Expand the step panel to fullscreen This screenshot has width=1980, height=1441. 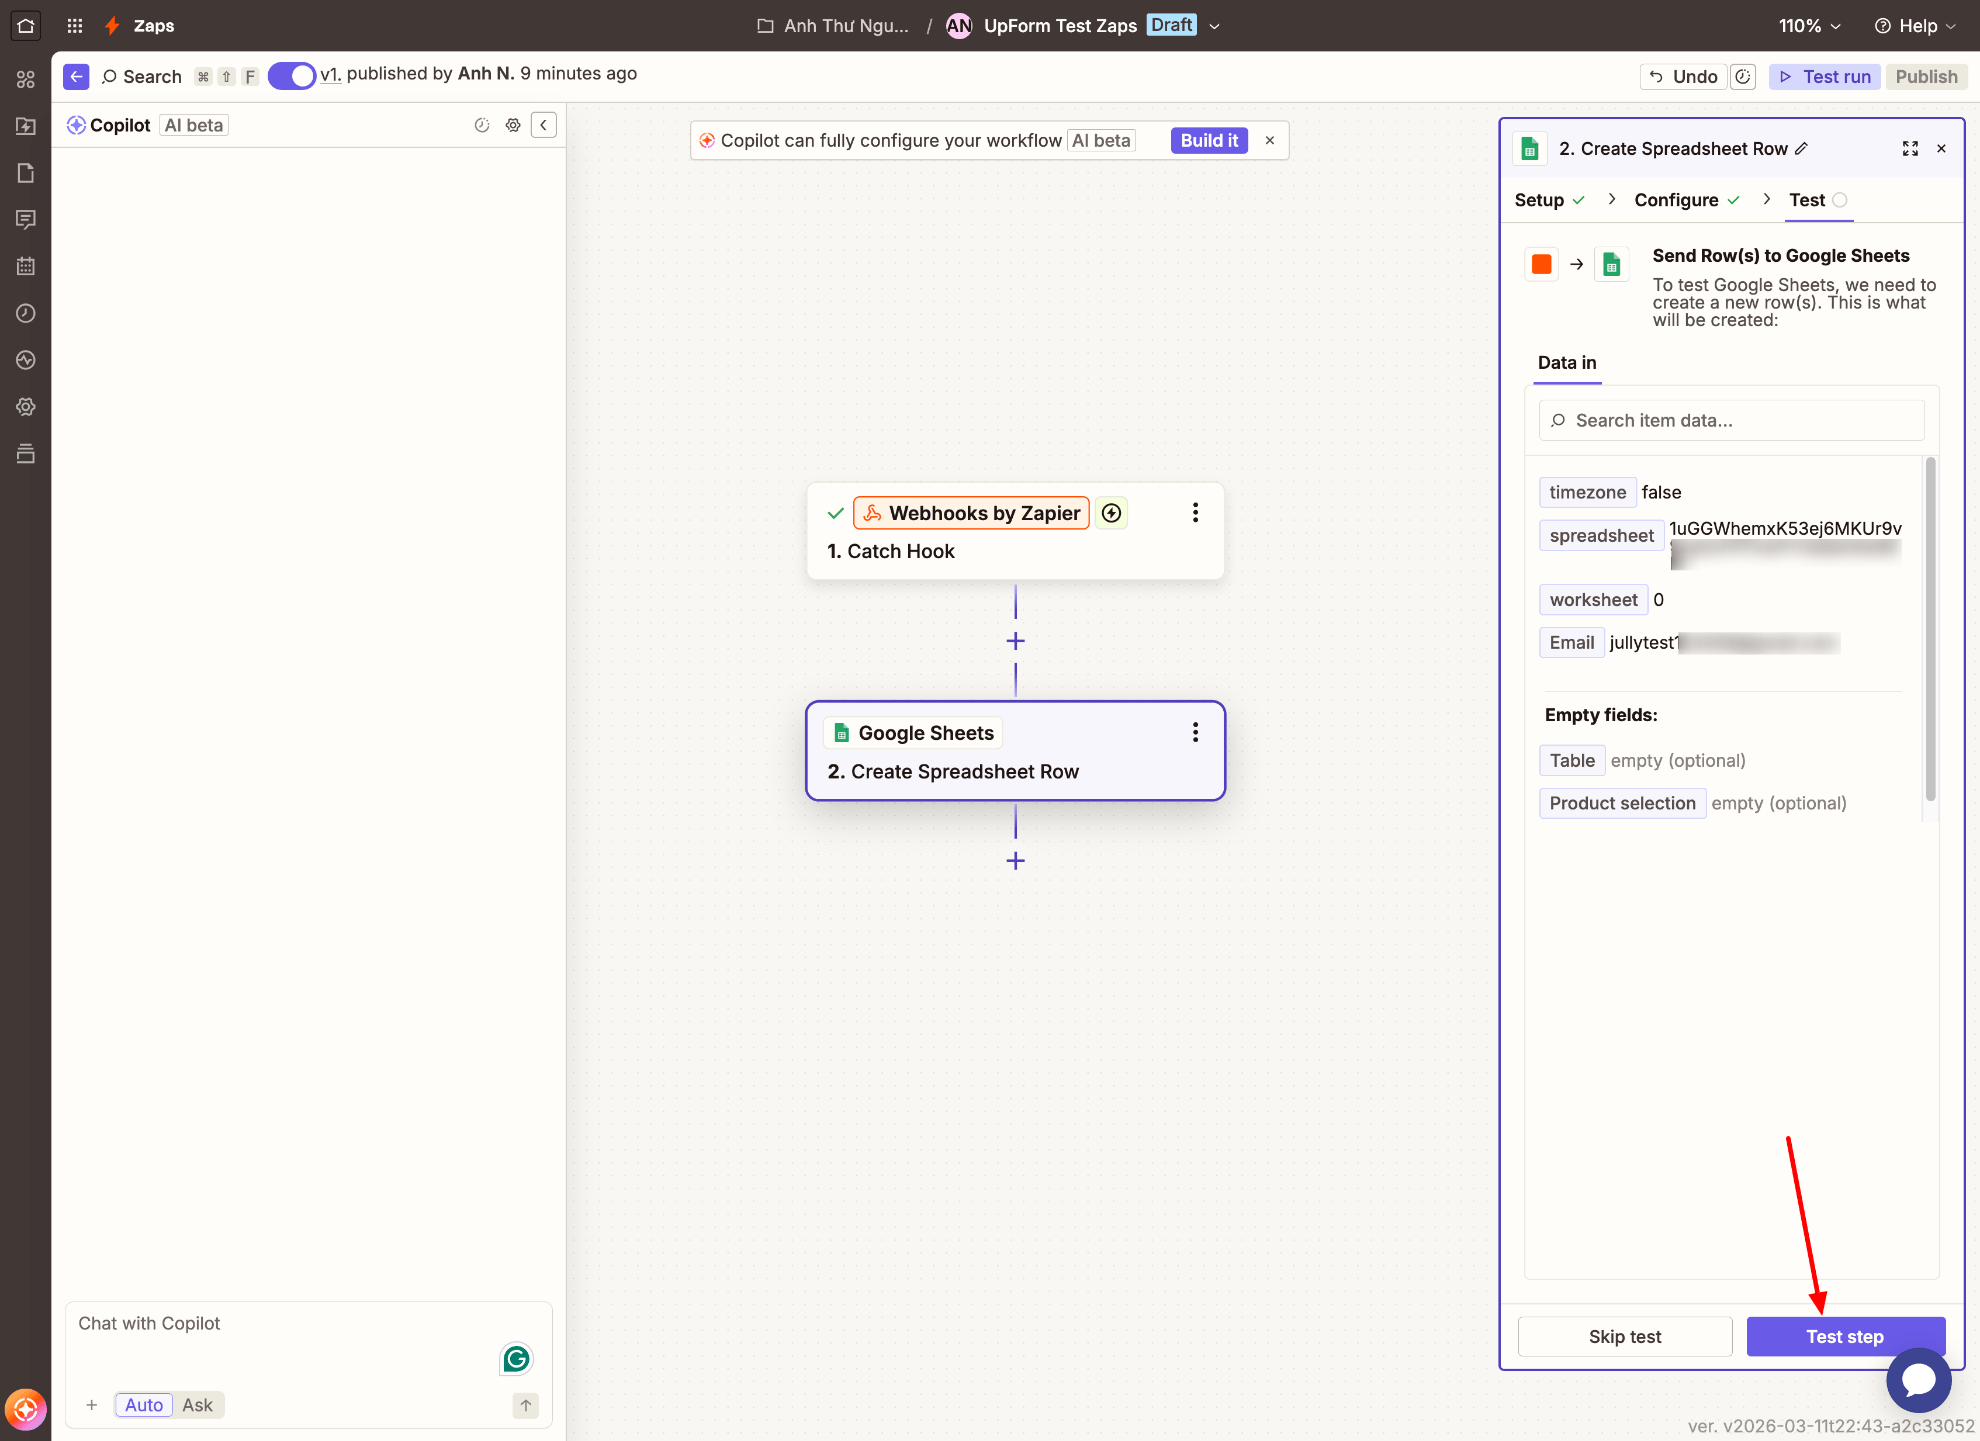[1910, 148]
